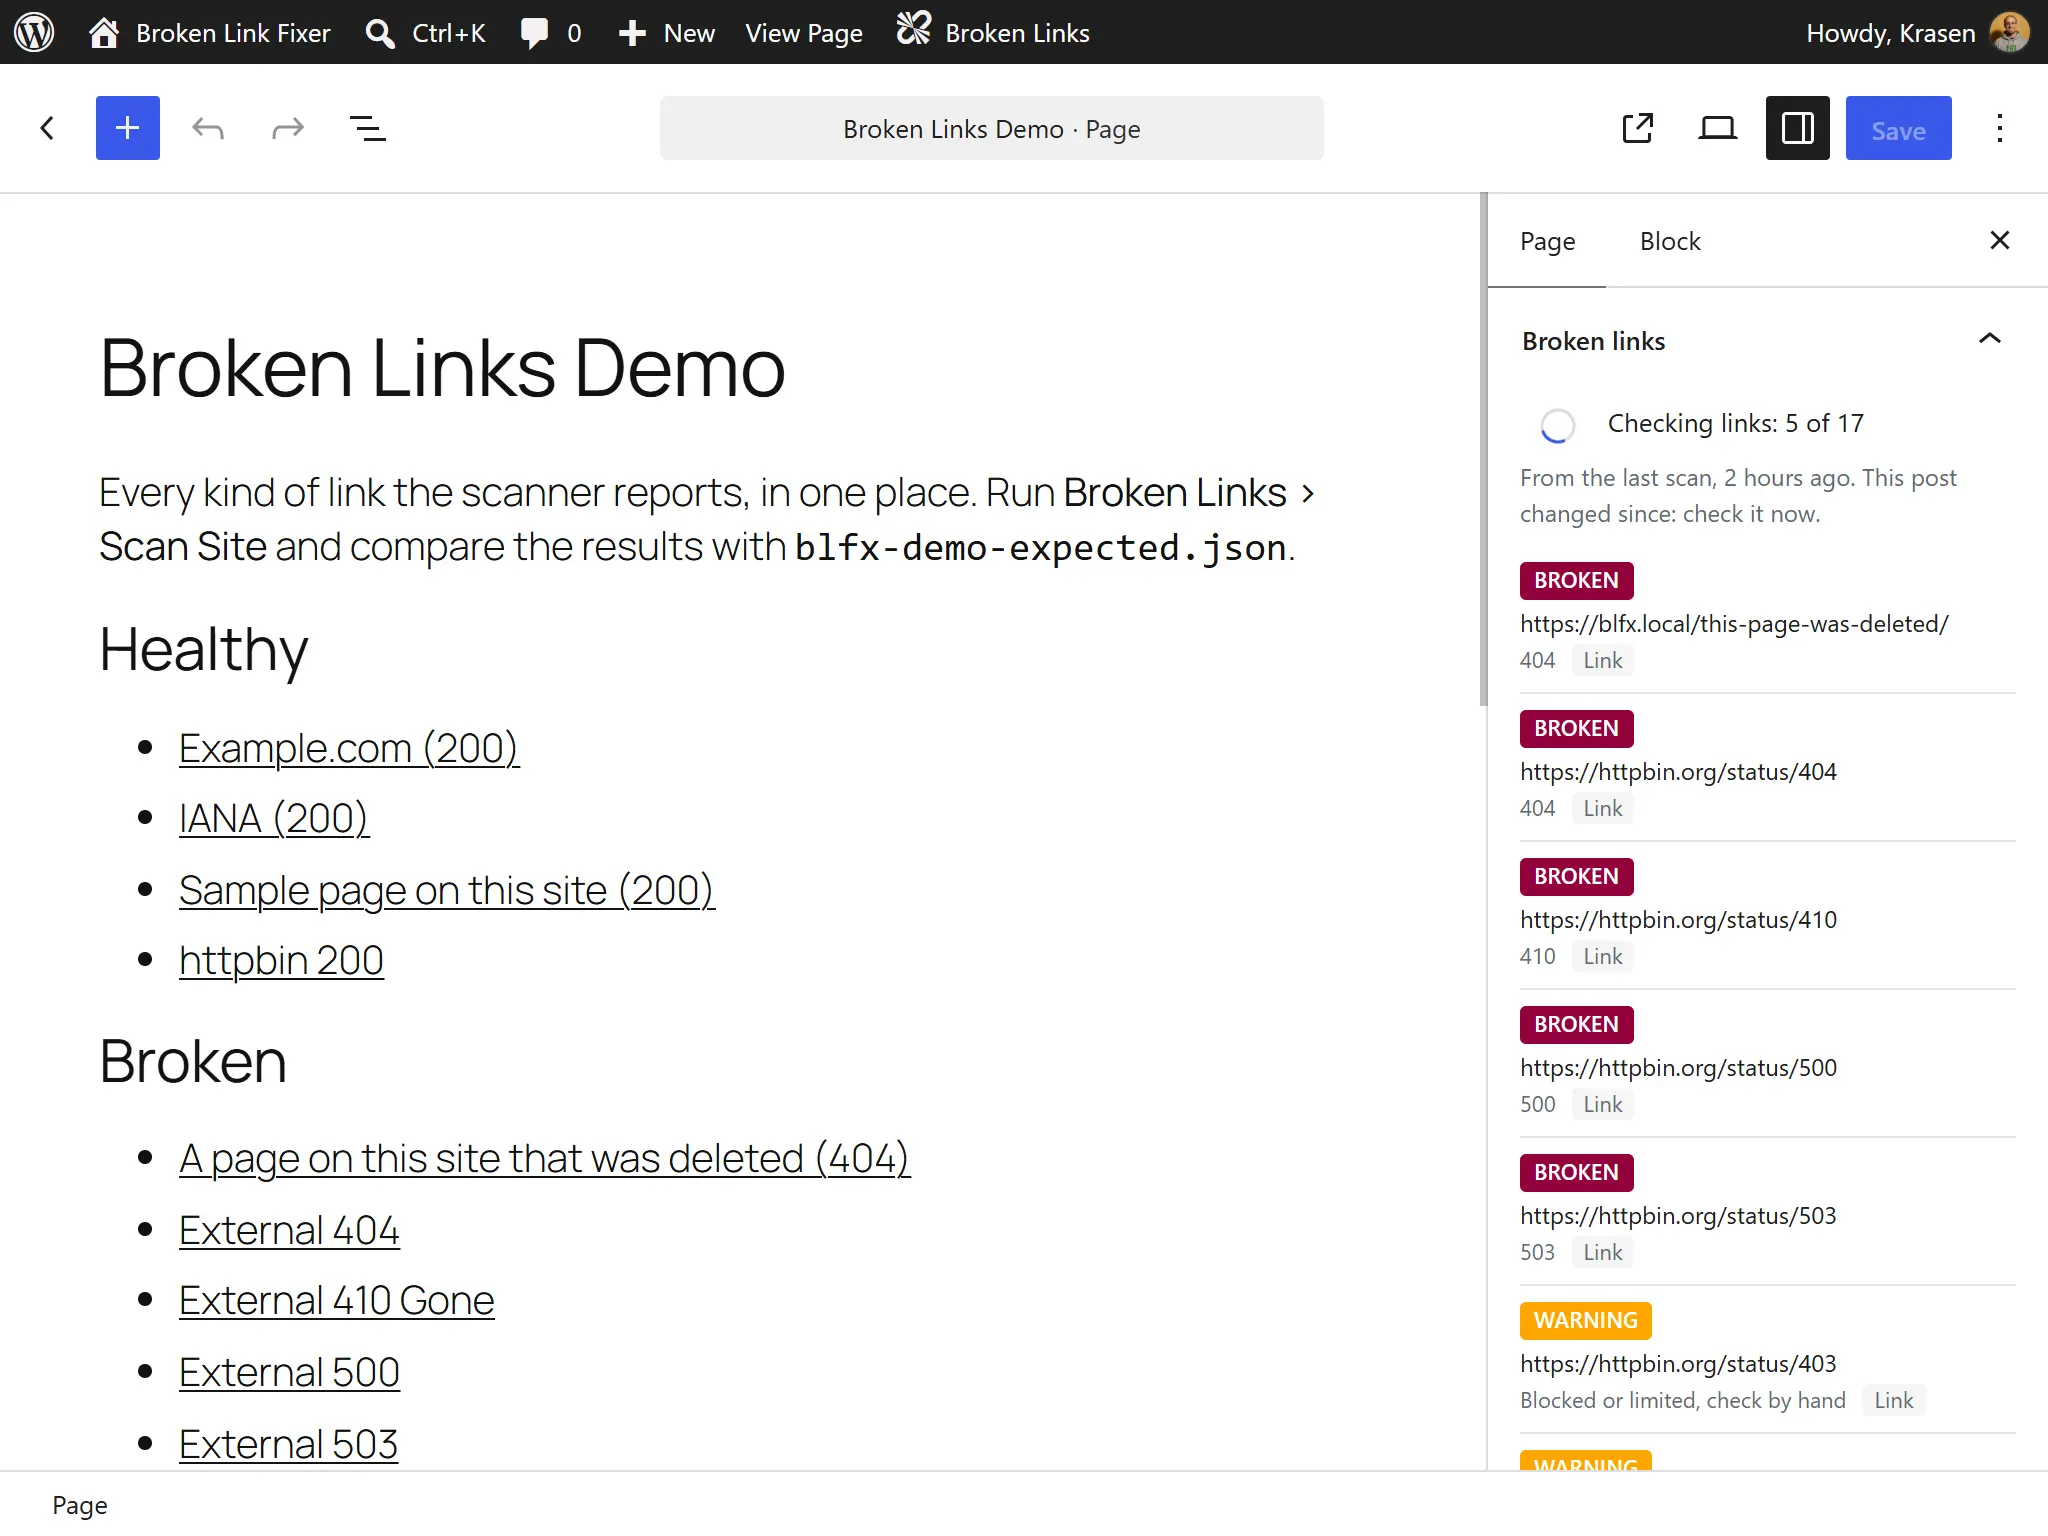Screen dimensions: 2048x1536
Task: Open View Page in admin bar
Action: pos(804,32)
